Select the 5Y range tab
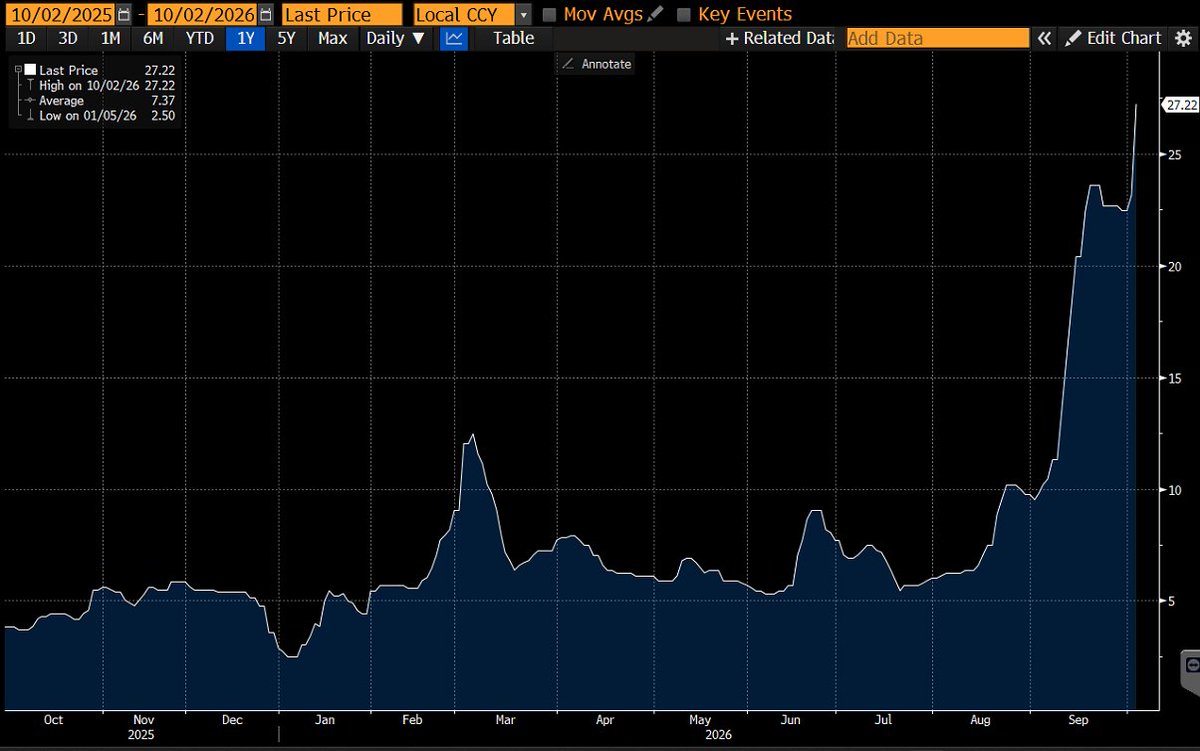The width and height of the screenshot is (1200, 751). [x=286, y=38]
